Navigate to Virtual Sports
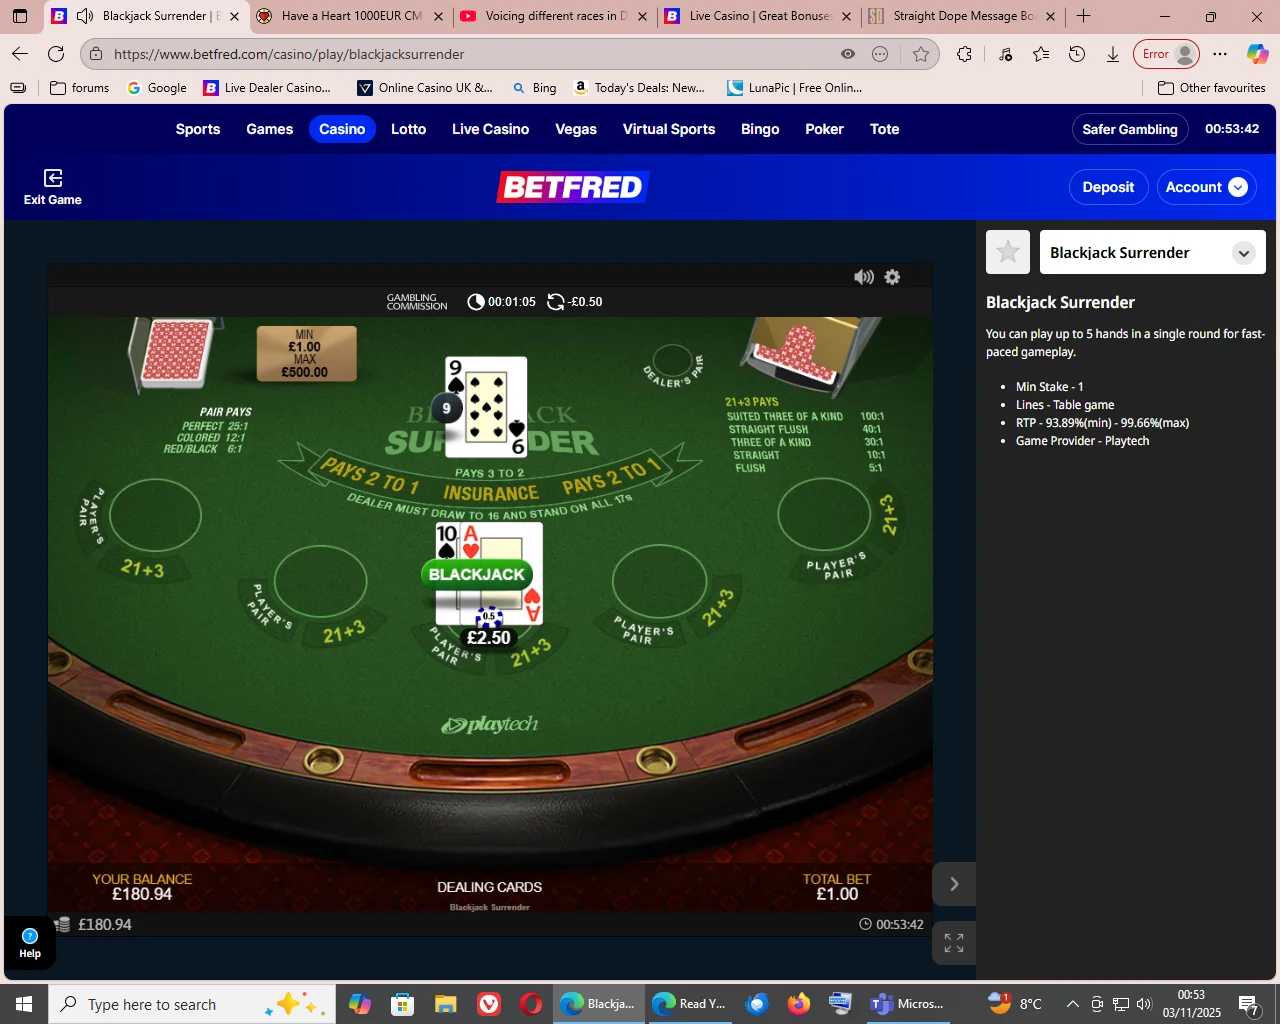The image size is (1280, 1024). click(x=669, y=129)
